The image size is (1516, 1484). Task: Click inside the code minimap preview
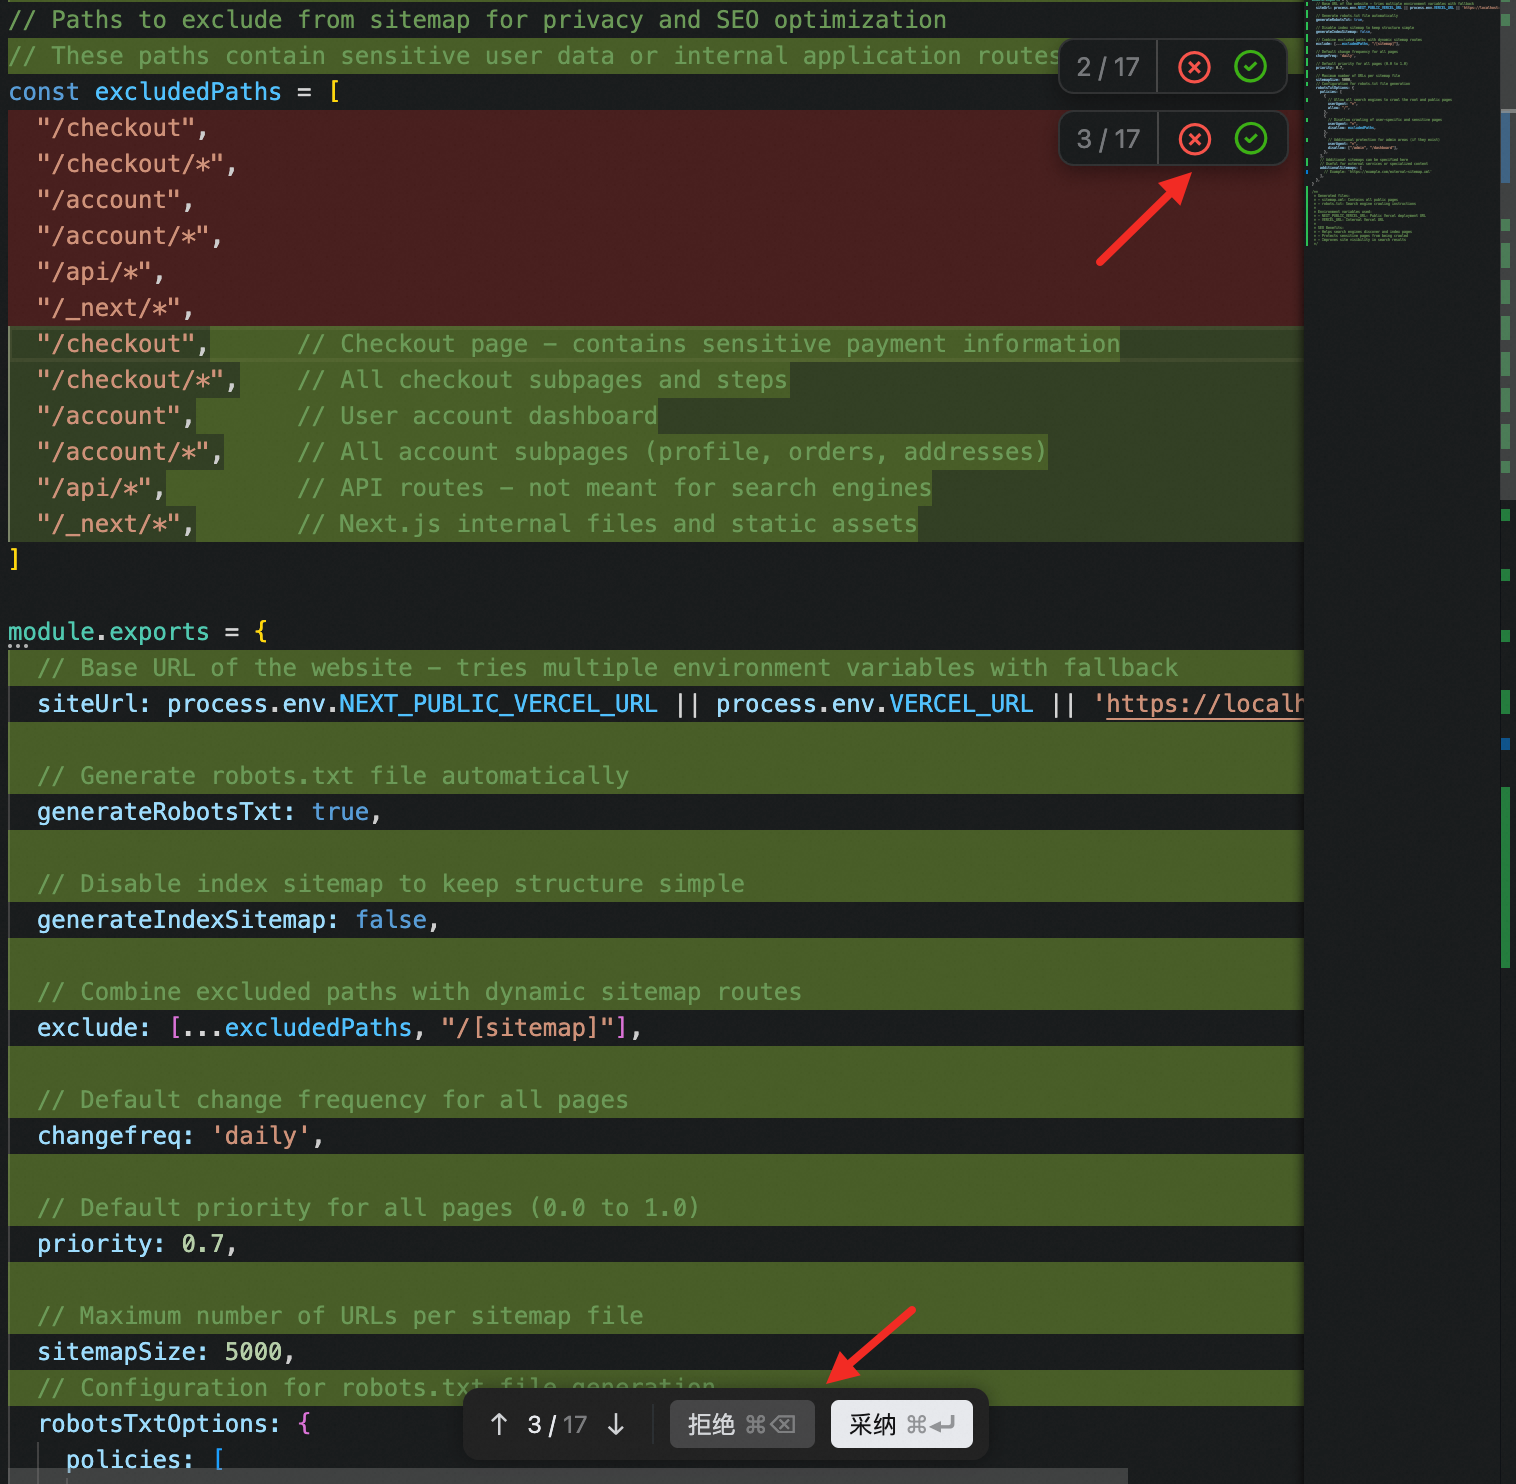click(1400, 125)
